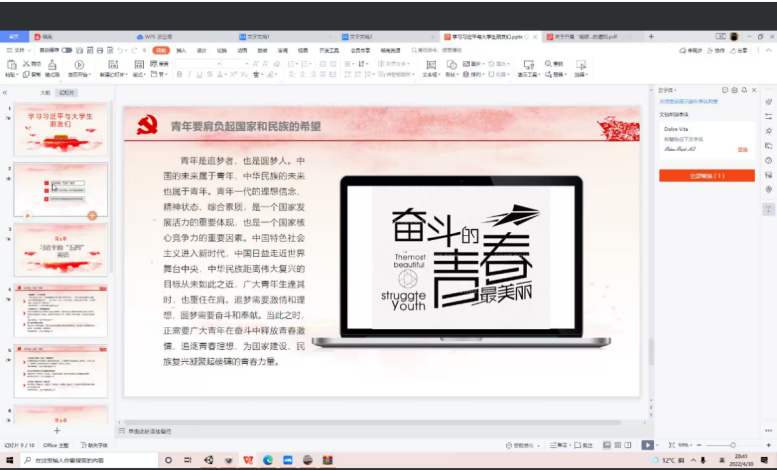
Task: Select the first slide thumbnail
Action: click(x=61, y=128)
